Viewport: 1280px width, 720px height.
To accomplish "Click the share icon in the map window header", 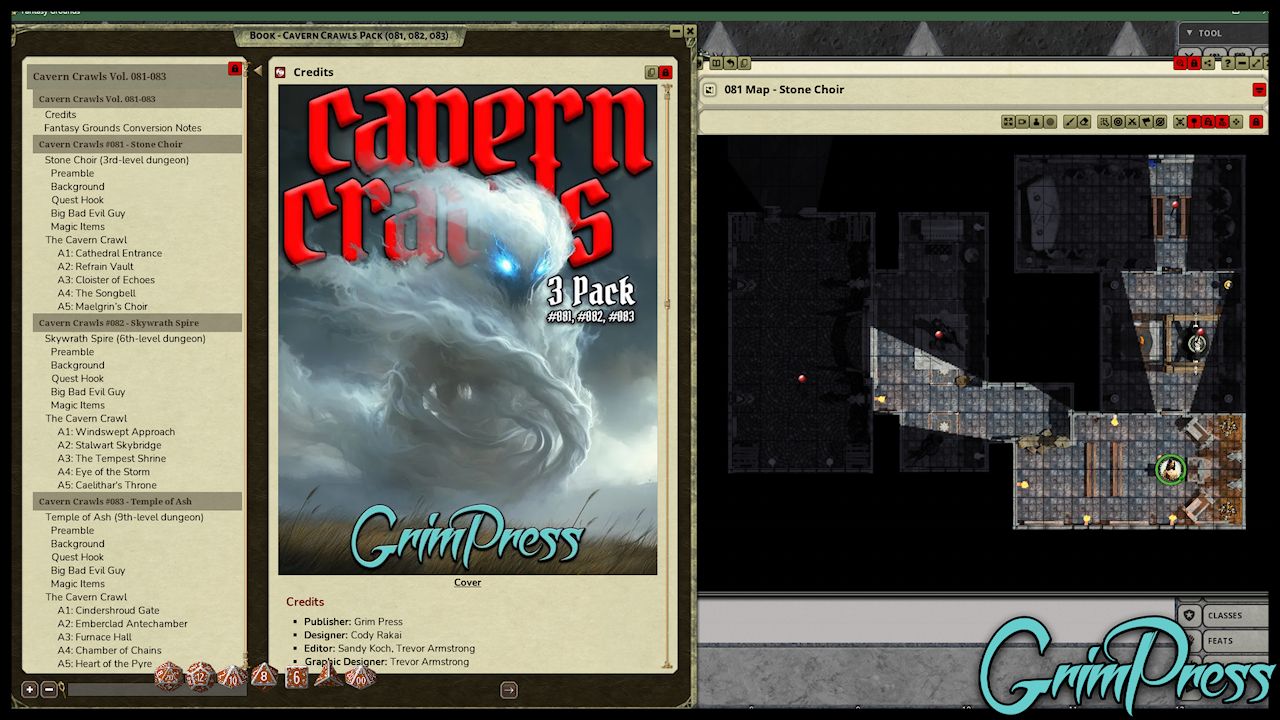I will coord(1208,63).
